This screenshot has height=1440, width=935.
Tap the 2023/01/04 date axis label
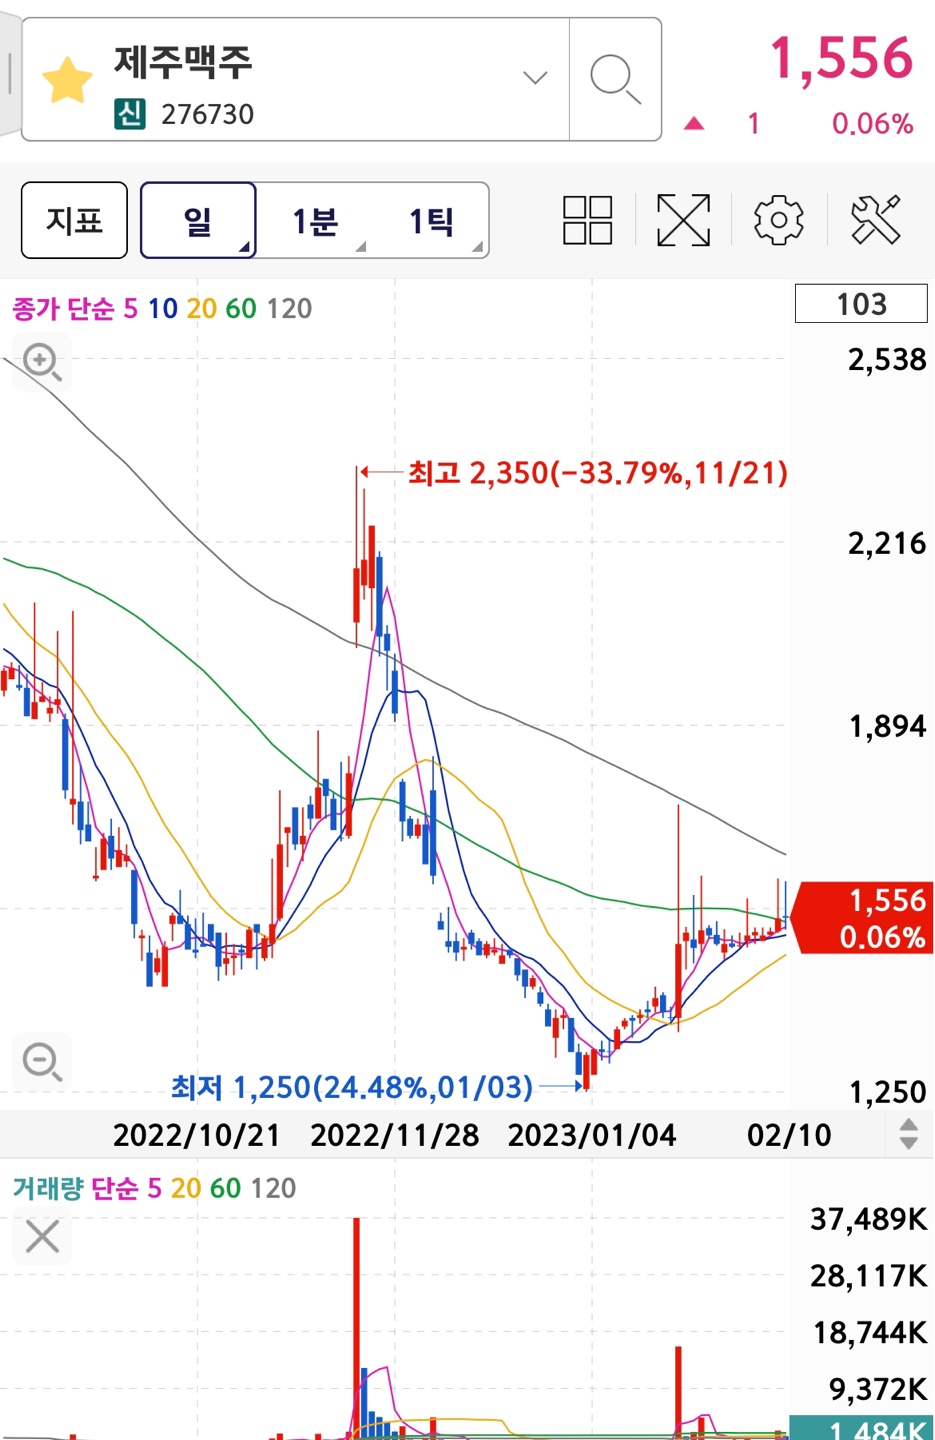pyautogui.click(x=592, y=1135)
